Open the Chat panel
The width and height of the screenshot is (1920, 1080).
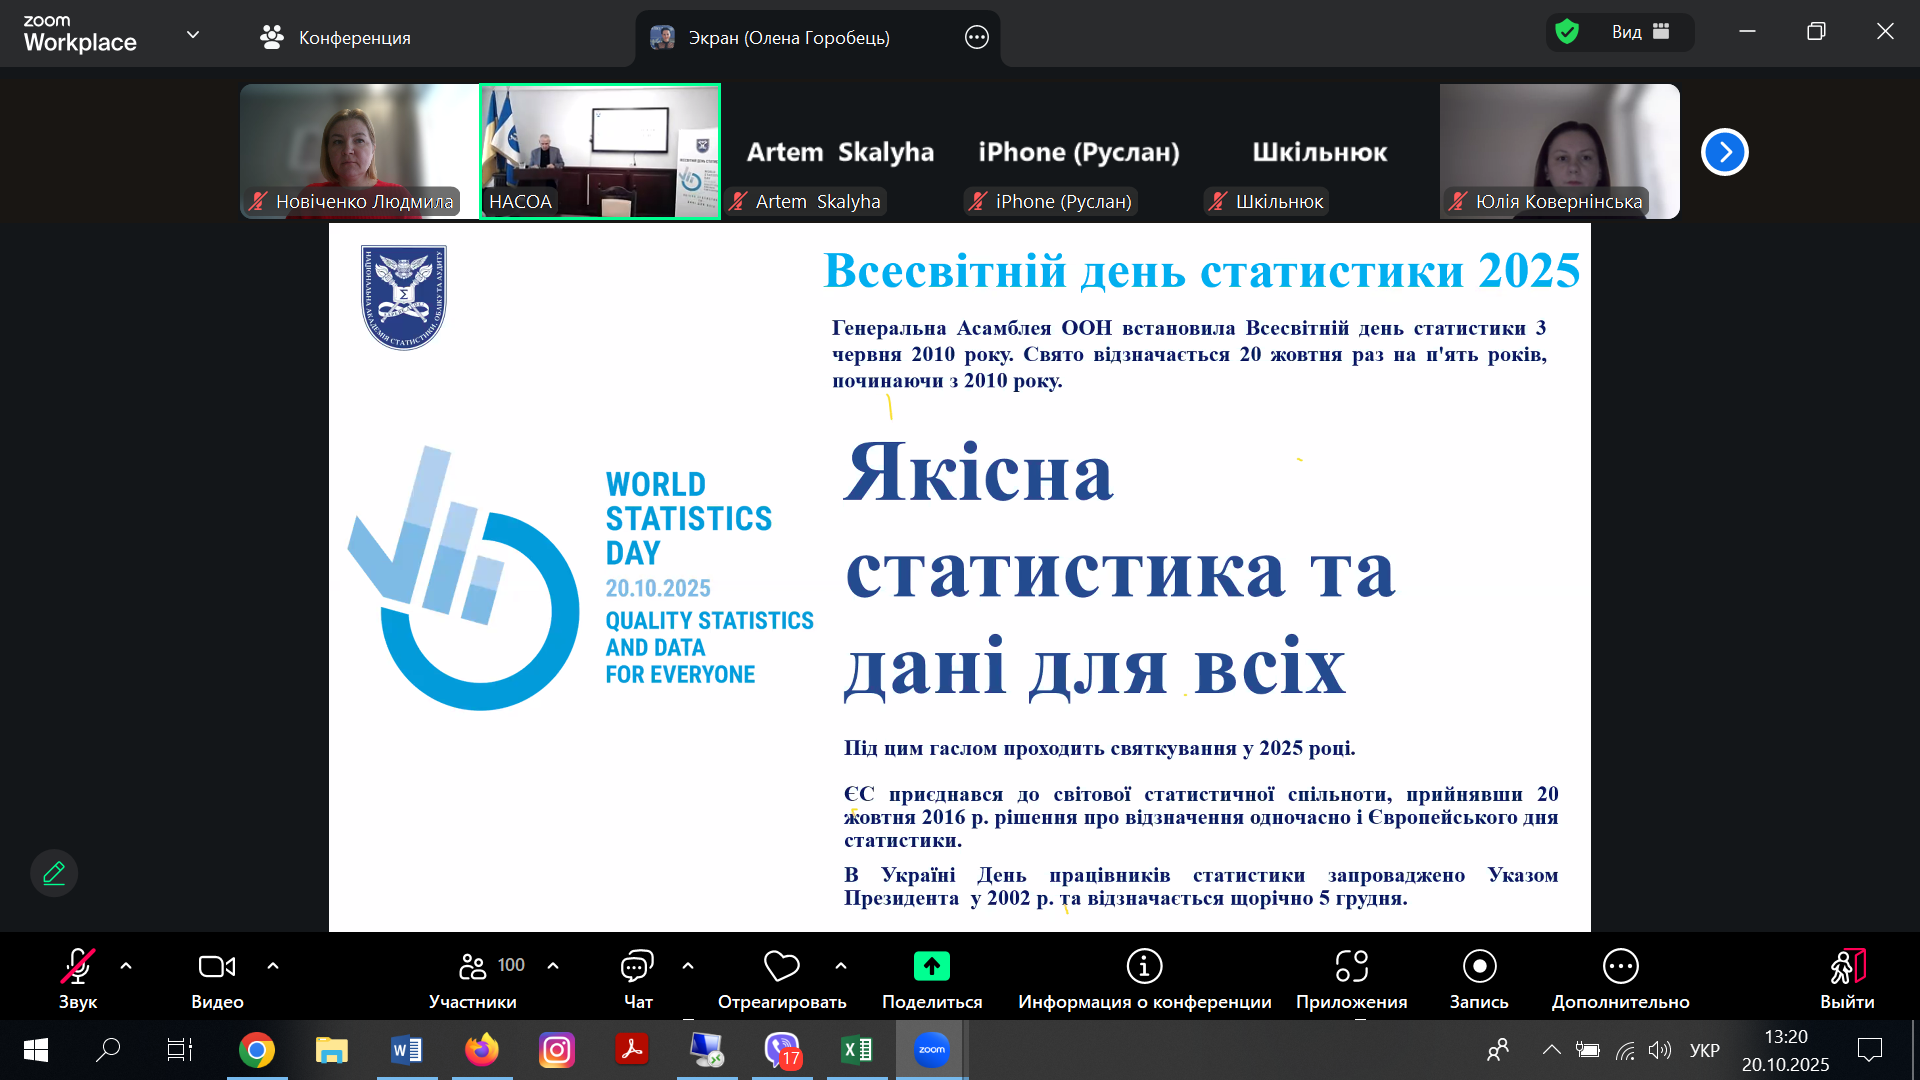637,978
